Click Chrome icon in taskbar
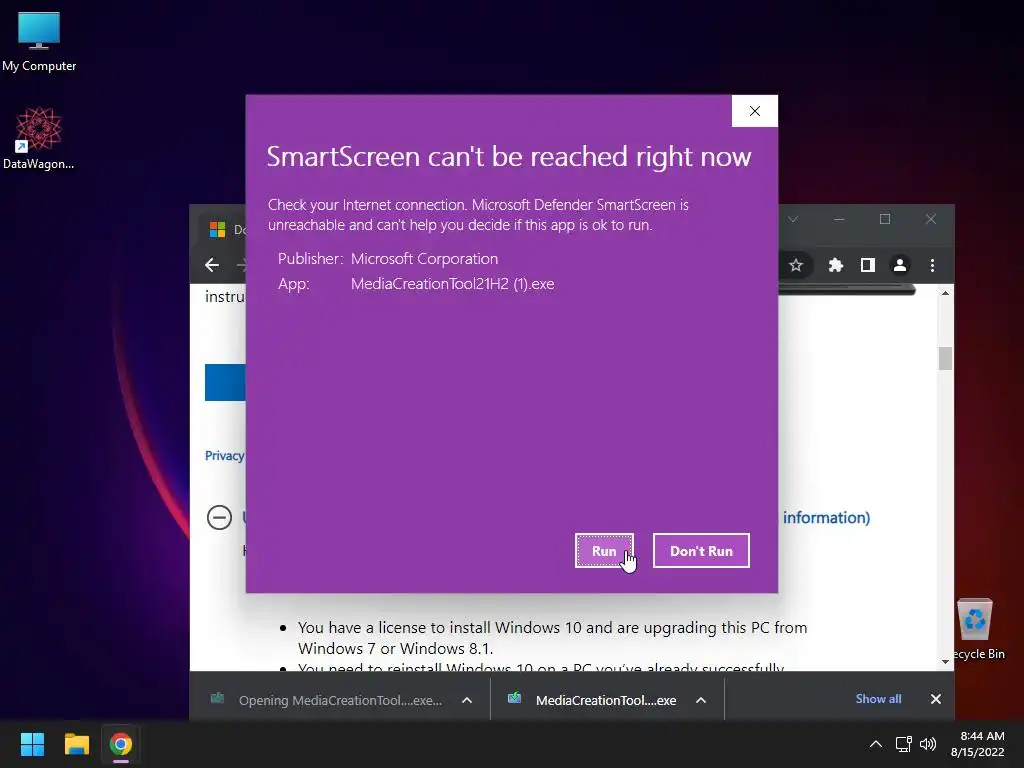 coord(121,744)
